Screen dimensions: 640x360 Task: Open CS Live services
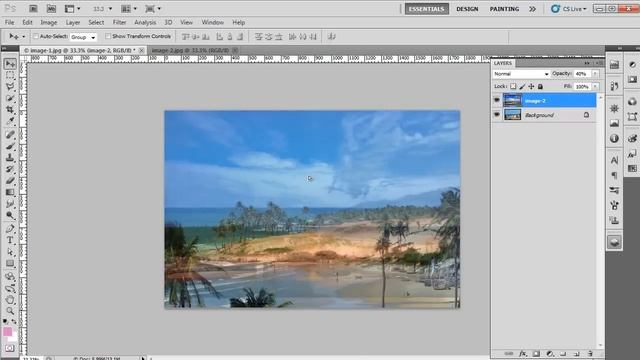(569, 9)
